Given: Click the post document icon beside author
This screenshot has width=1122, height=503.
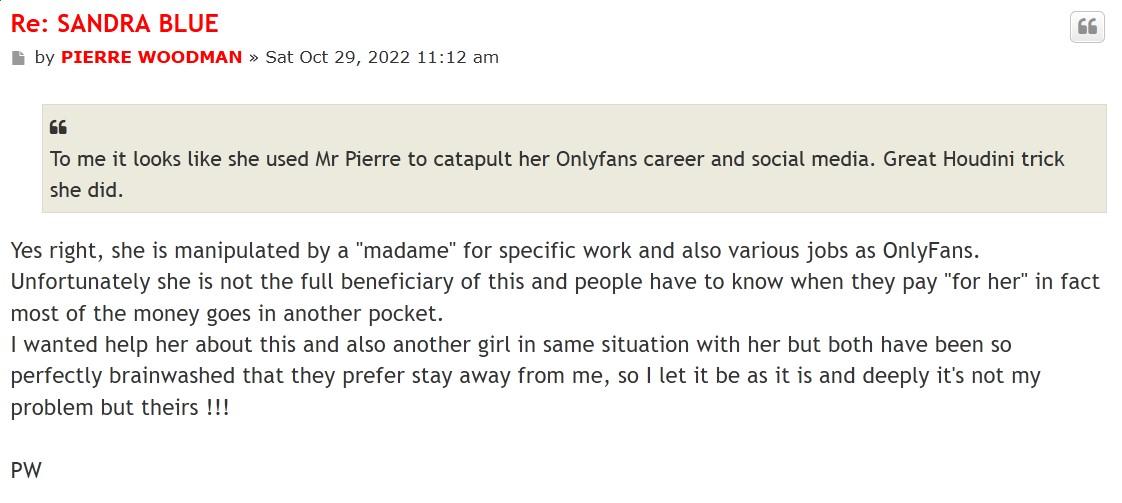Looking at the screenshot, I should point(18,58).
